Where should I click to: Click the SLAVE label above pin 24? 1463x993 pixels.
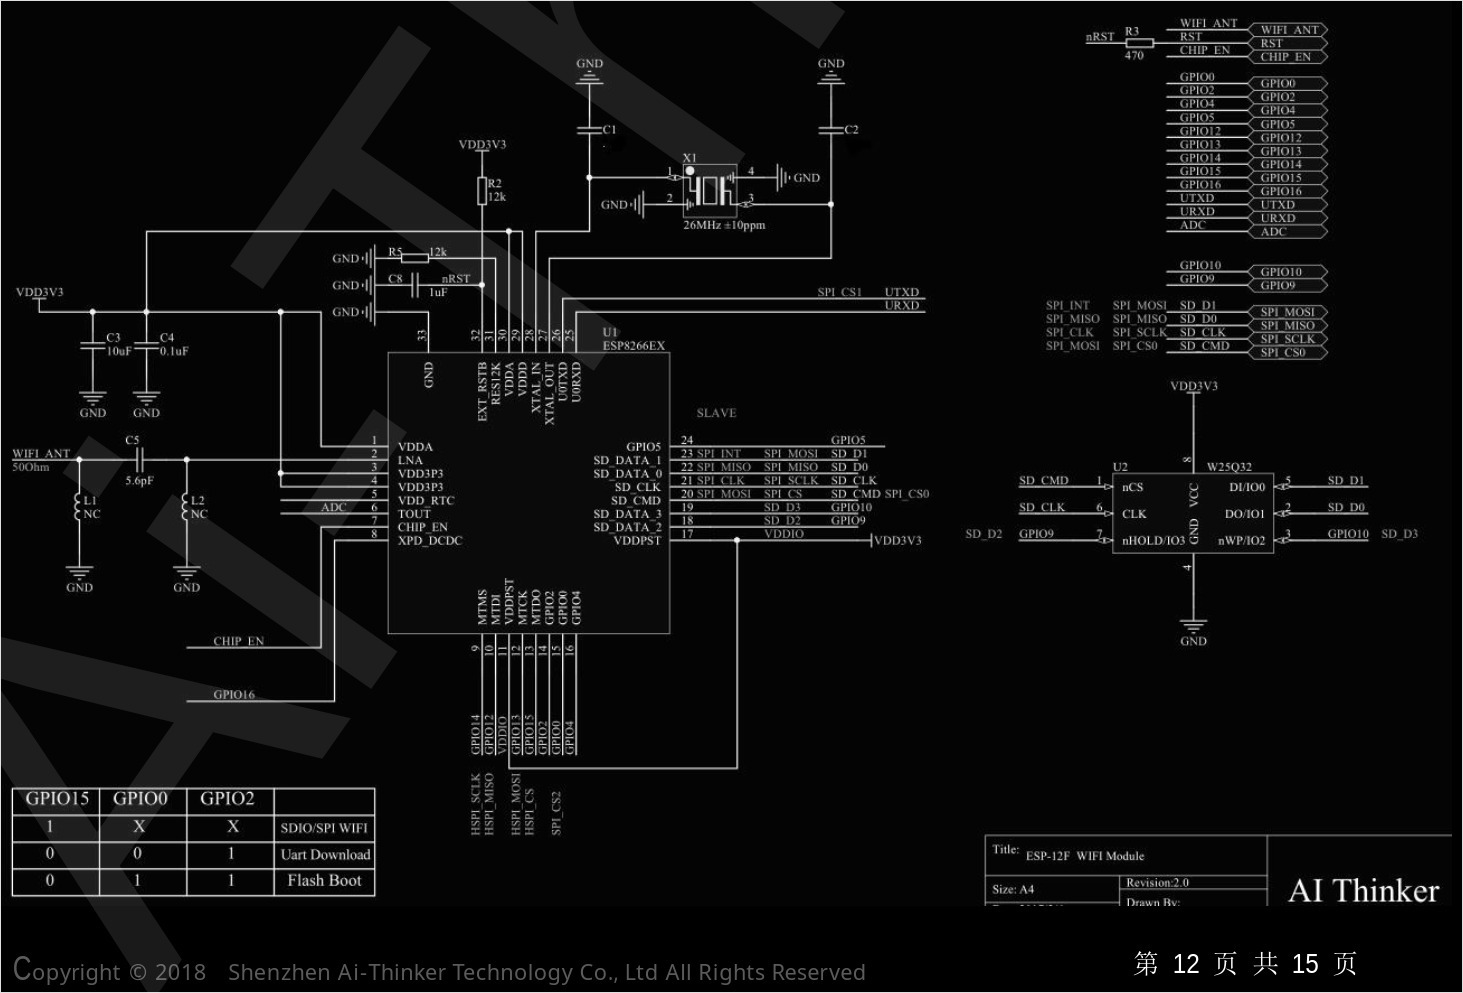[716, 412]
